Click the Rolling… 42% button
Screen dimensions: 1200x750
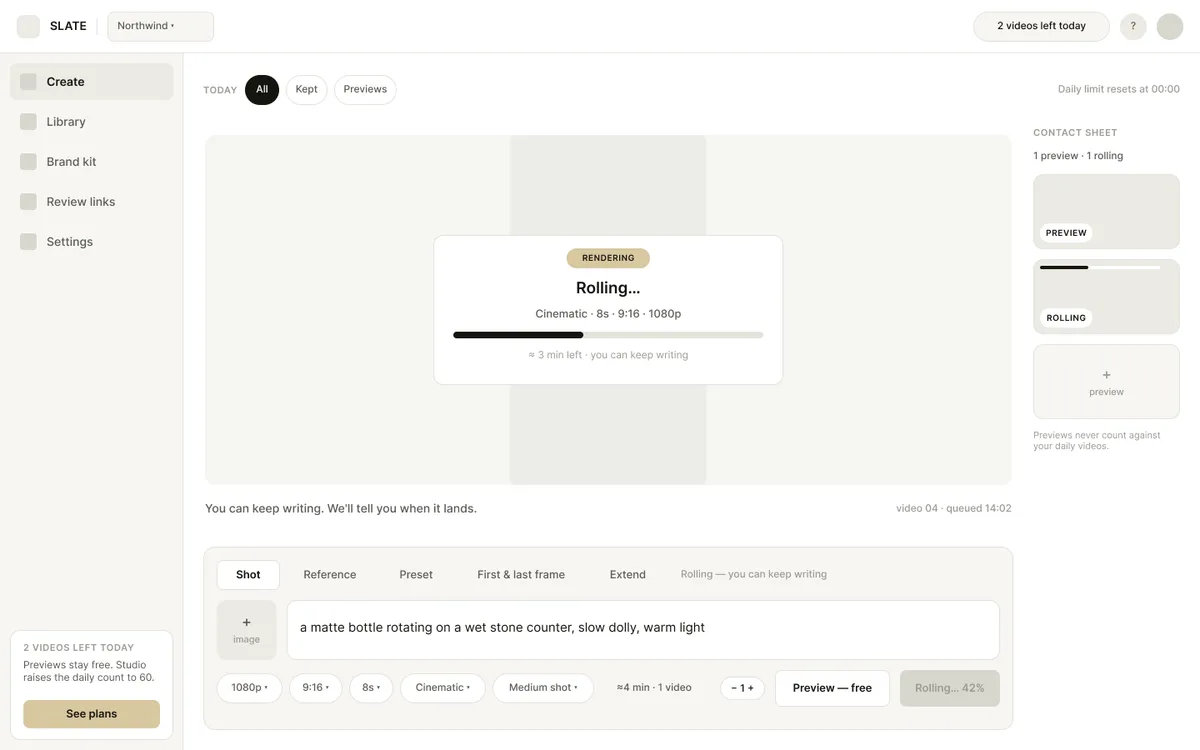[950, 688]
